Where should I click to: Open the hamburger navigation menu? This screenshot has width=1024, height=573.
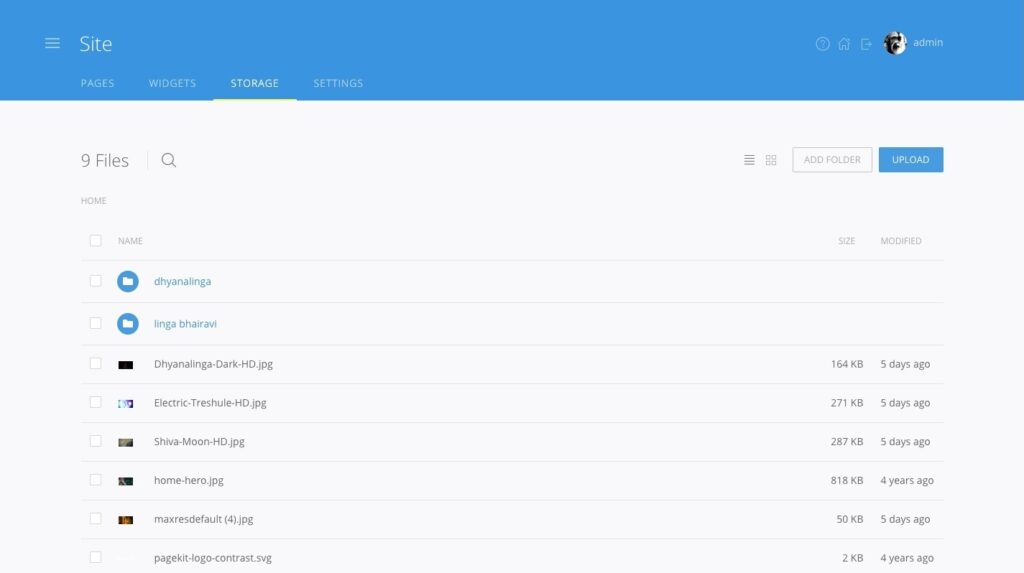coord(52,43)
